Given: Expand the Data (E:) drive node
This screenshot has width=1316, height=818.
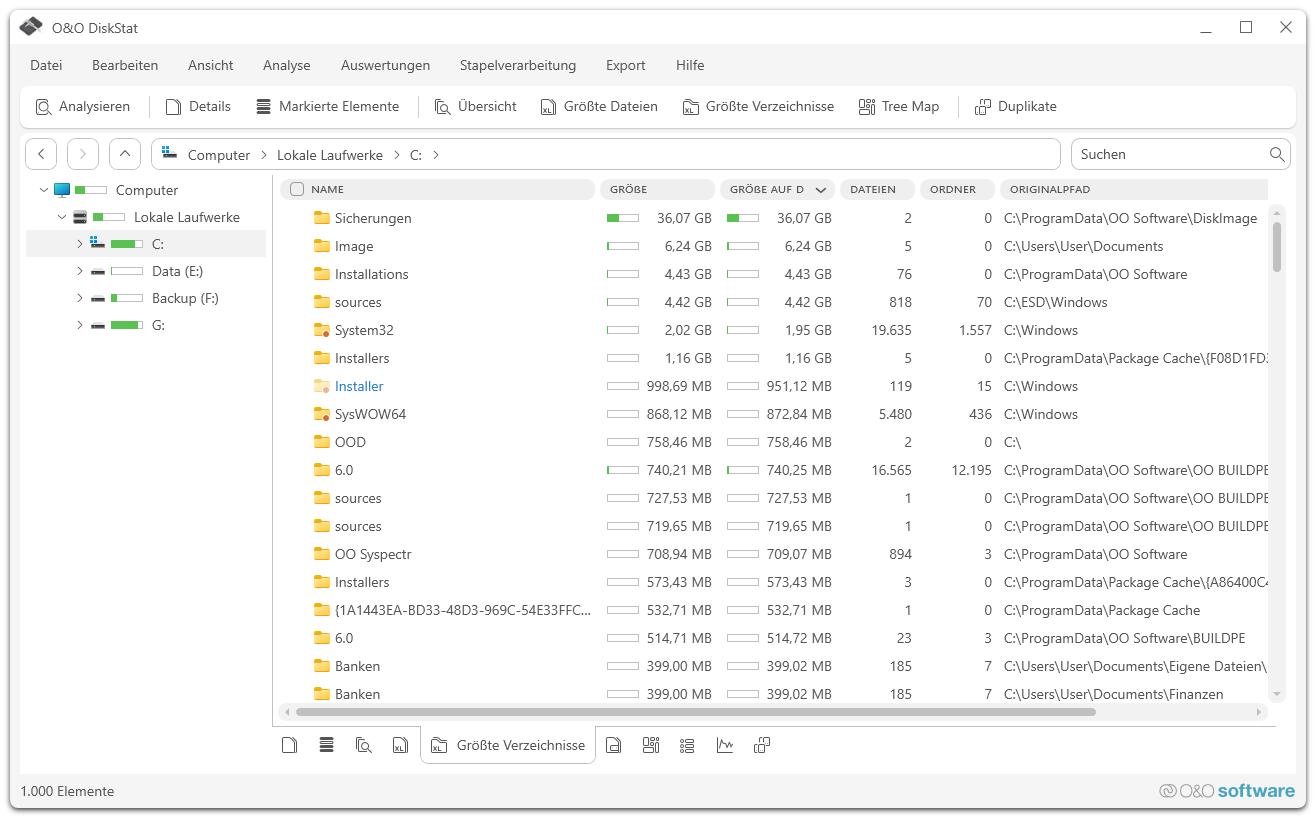Looking at the screenshot, I should (80, 271).
